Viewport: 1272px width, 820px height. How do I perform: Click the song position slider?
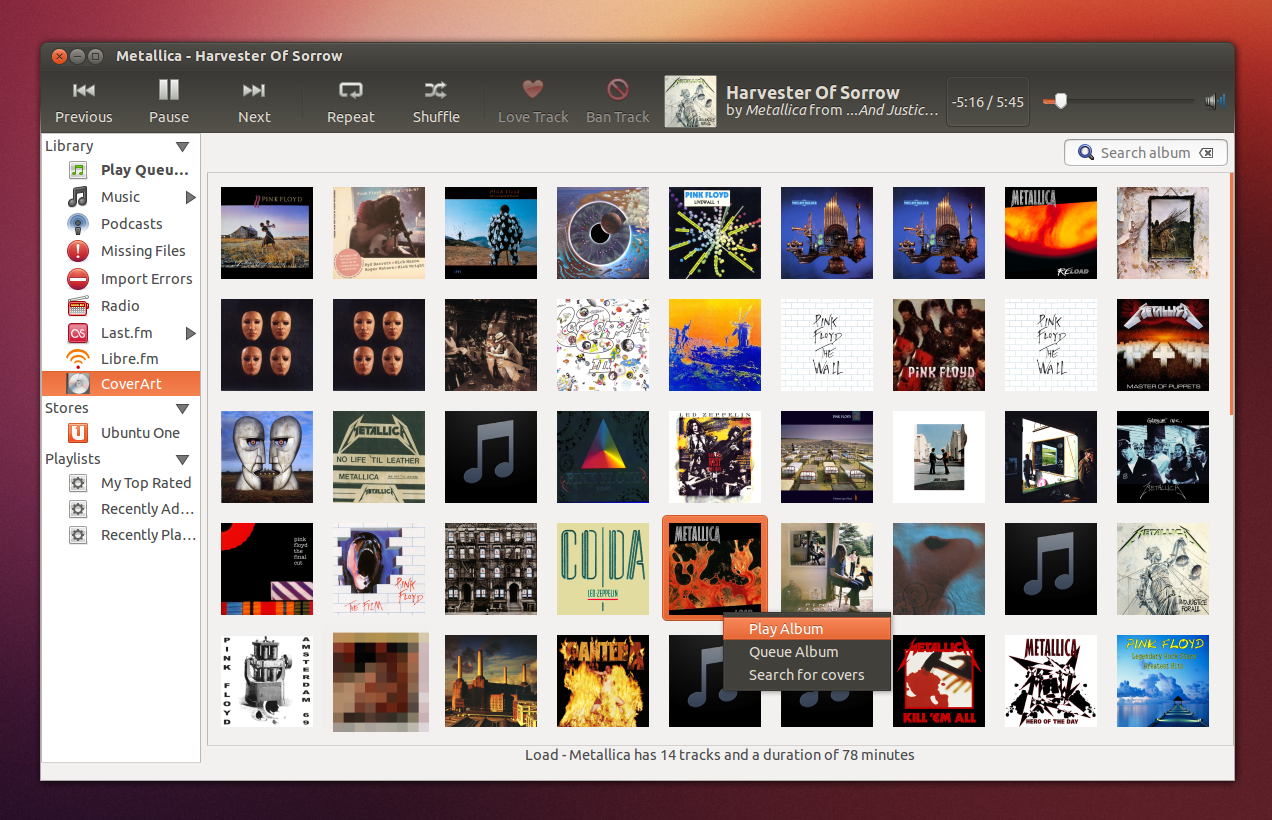[x=1118, y=100]
